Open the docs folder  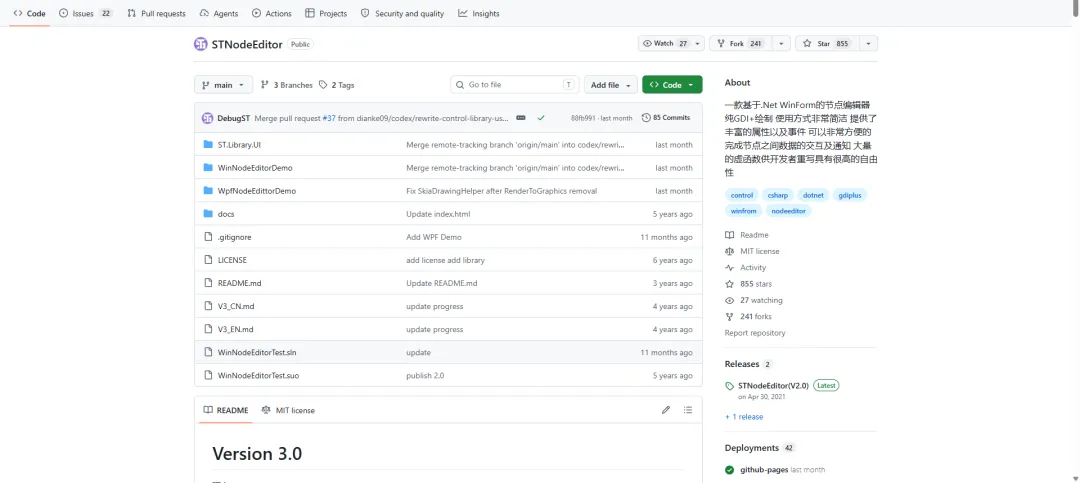(226, 214)
